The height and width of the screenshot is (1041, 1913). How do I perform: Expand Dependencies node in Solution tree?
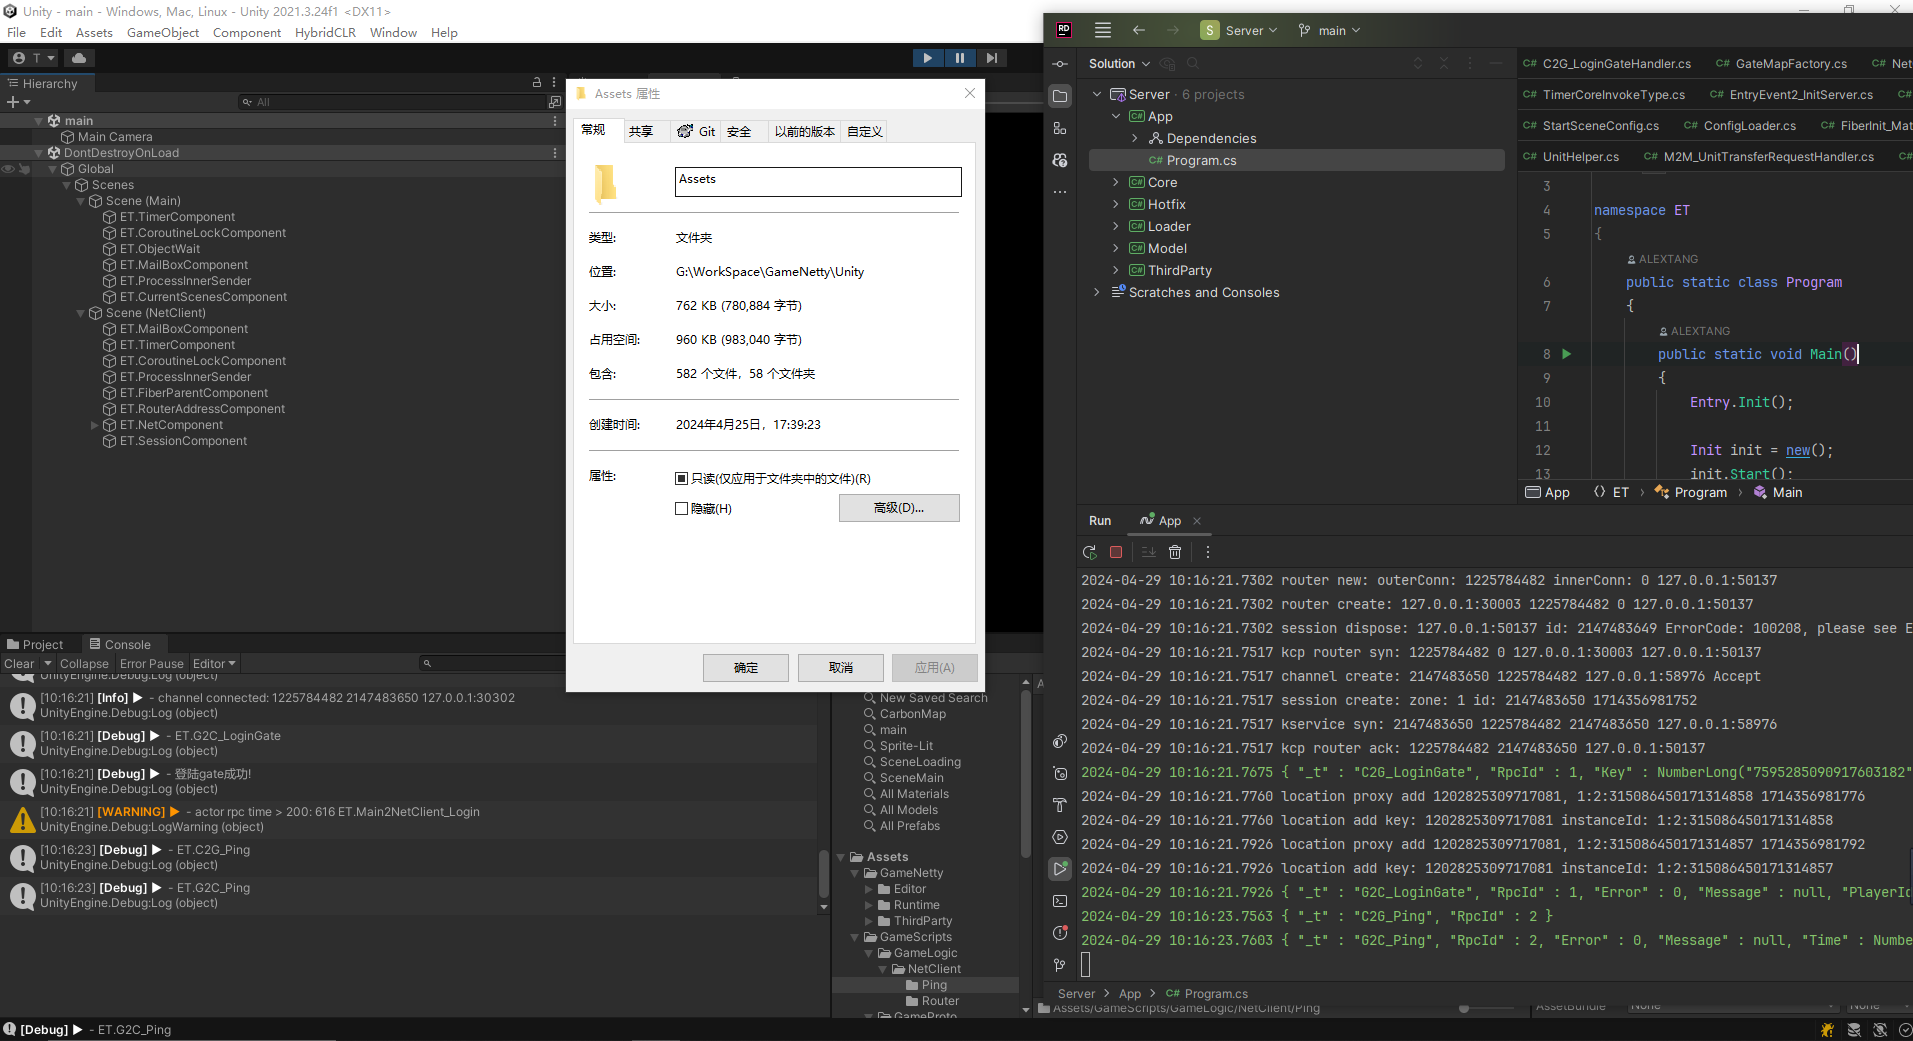1135,138
